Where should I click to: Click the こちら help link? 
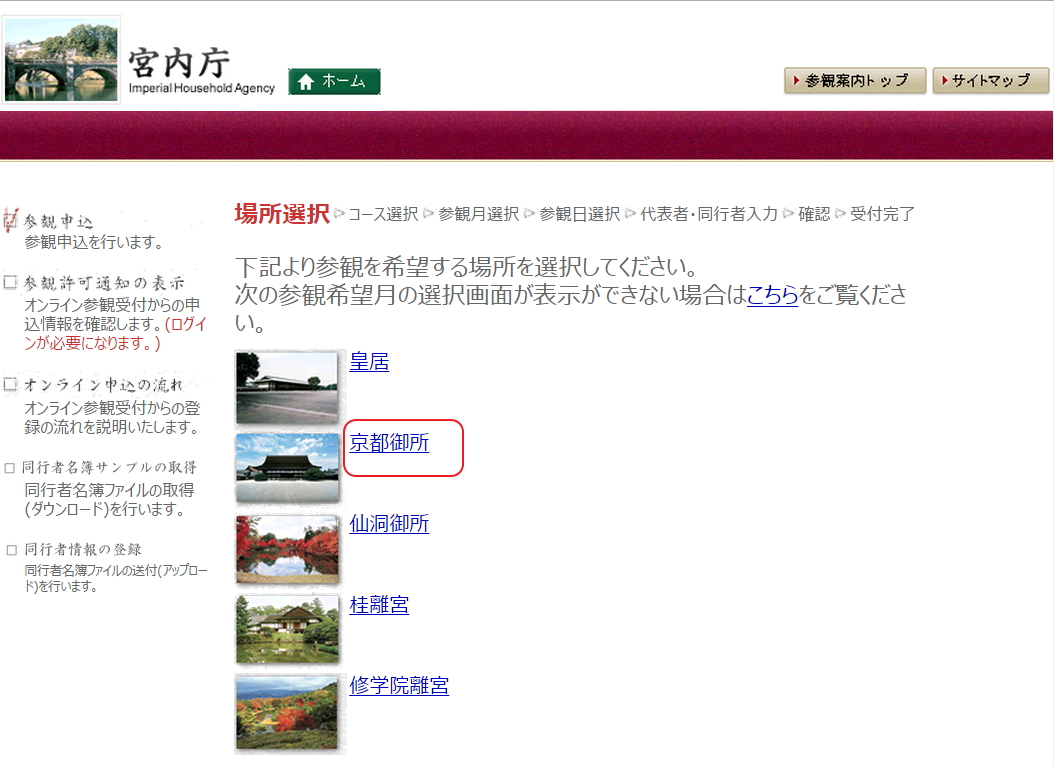click(x=772, y=295)
